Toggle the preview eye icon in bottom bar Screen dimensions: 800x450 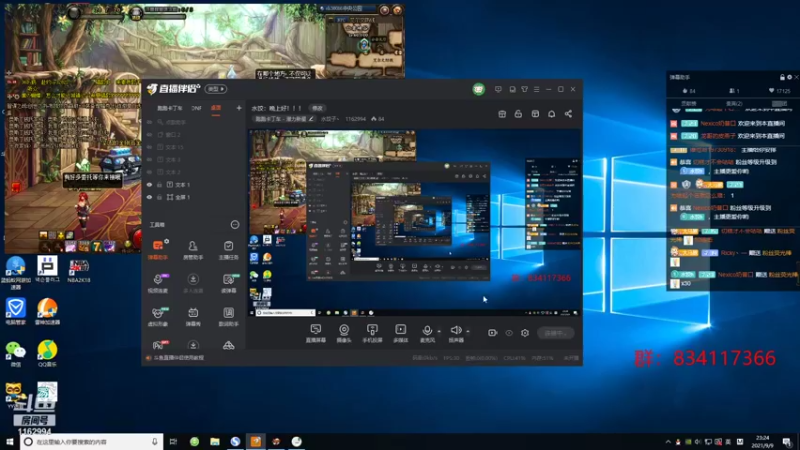pyautogui.click(x=509, y=333)
